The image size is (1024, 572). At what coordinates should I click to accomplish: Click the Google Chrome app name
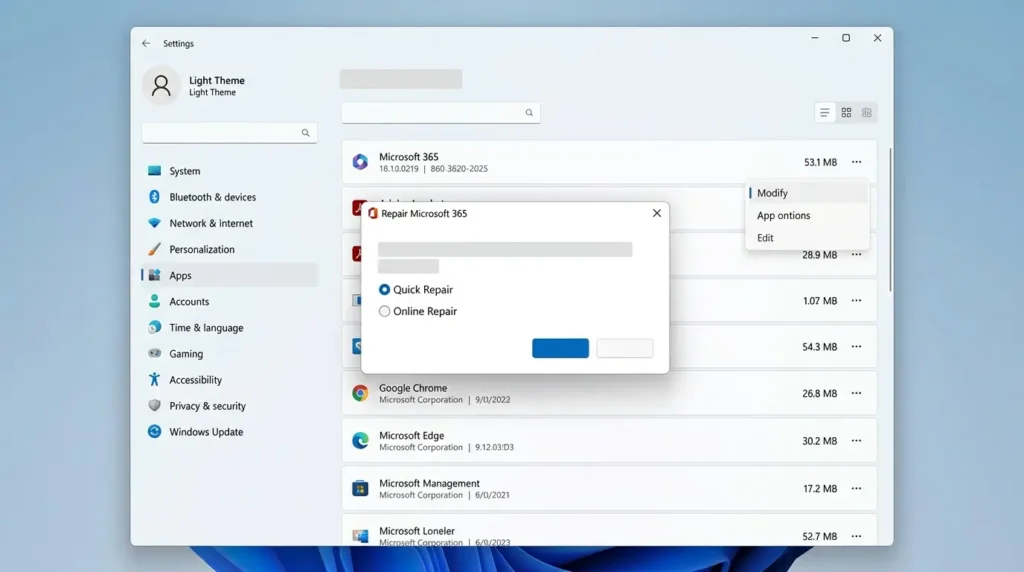point(413,388)
